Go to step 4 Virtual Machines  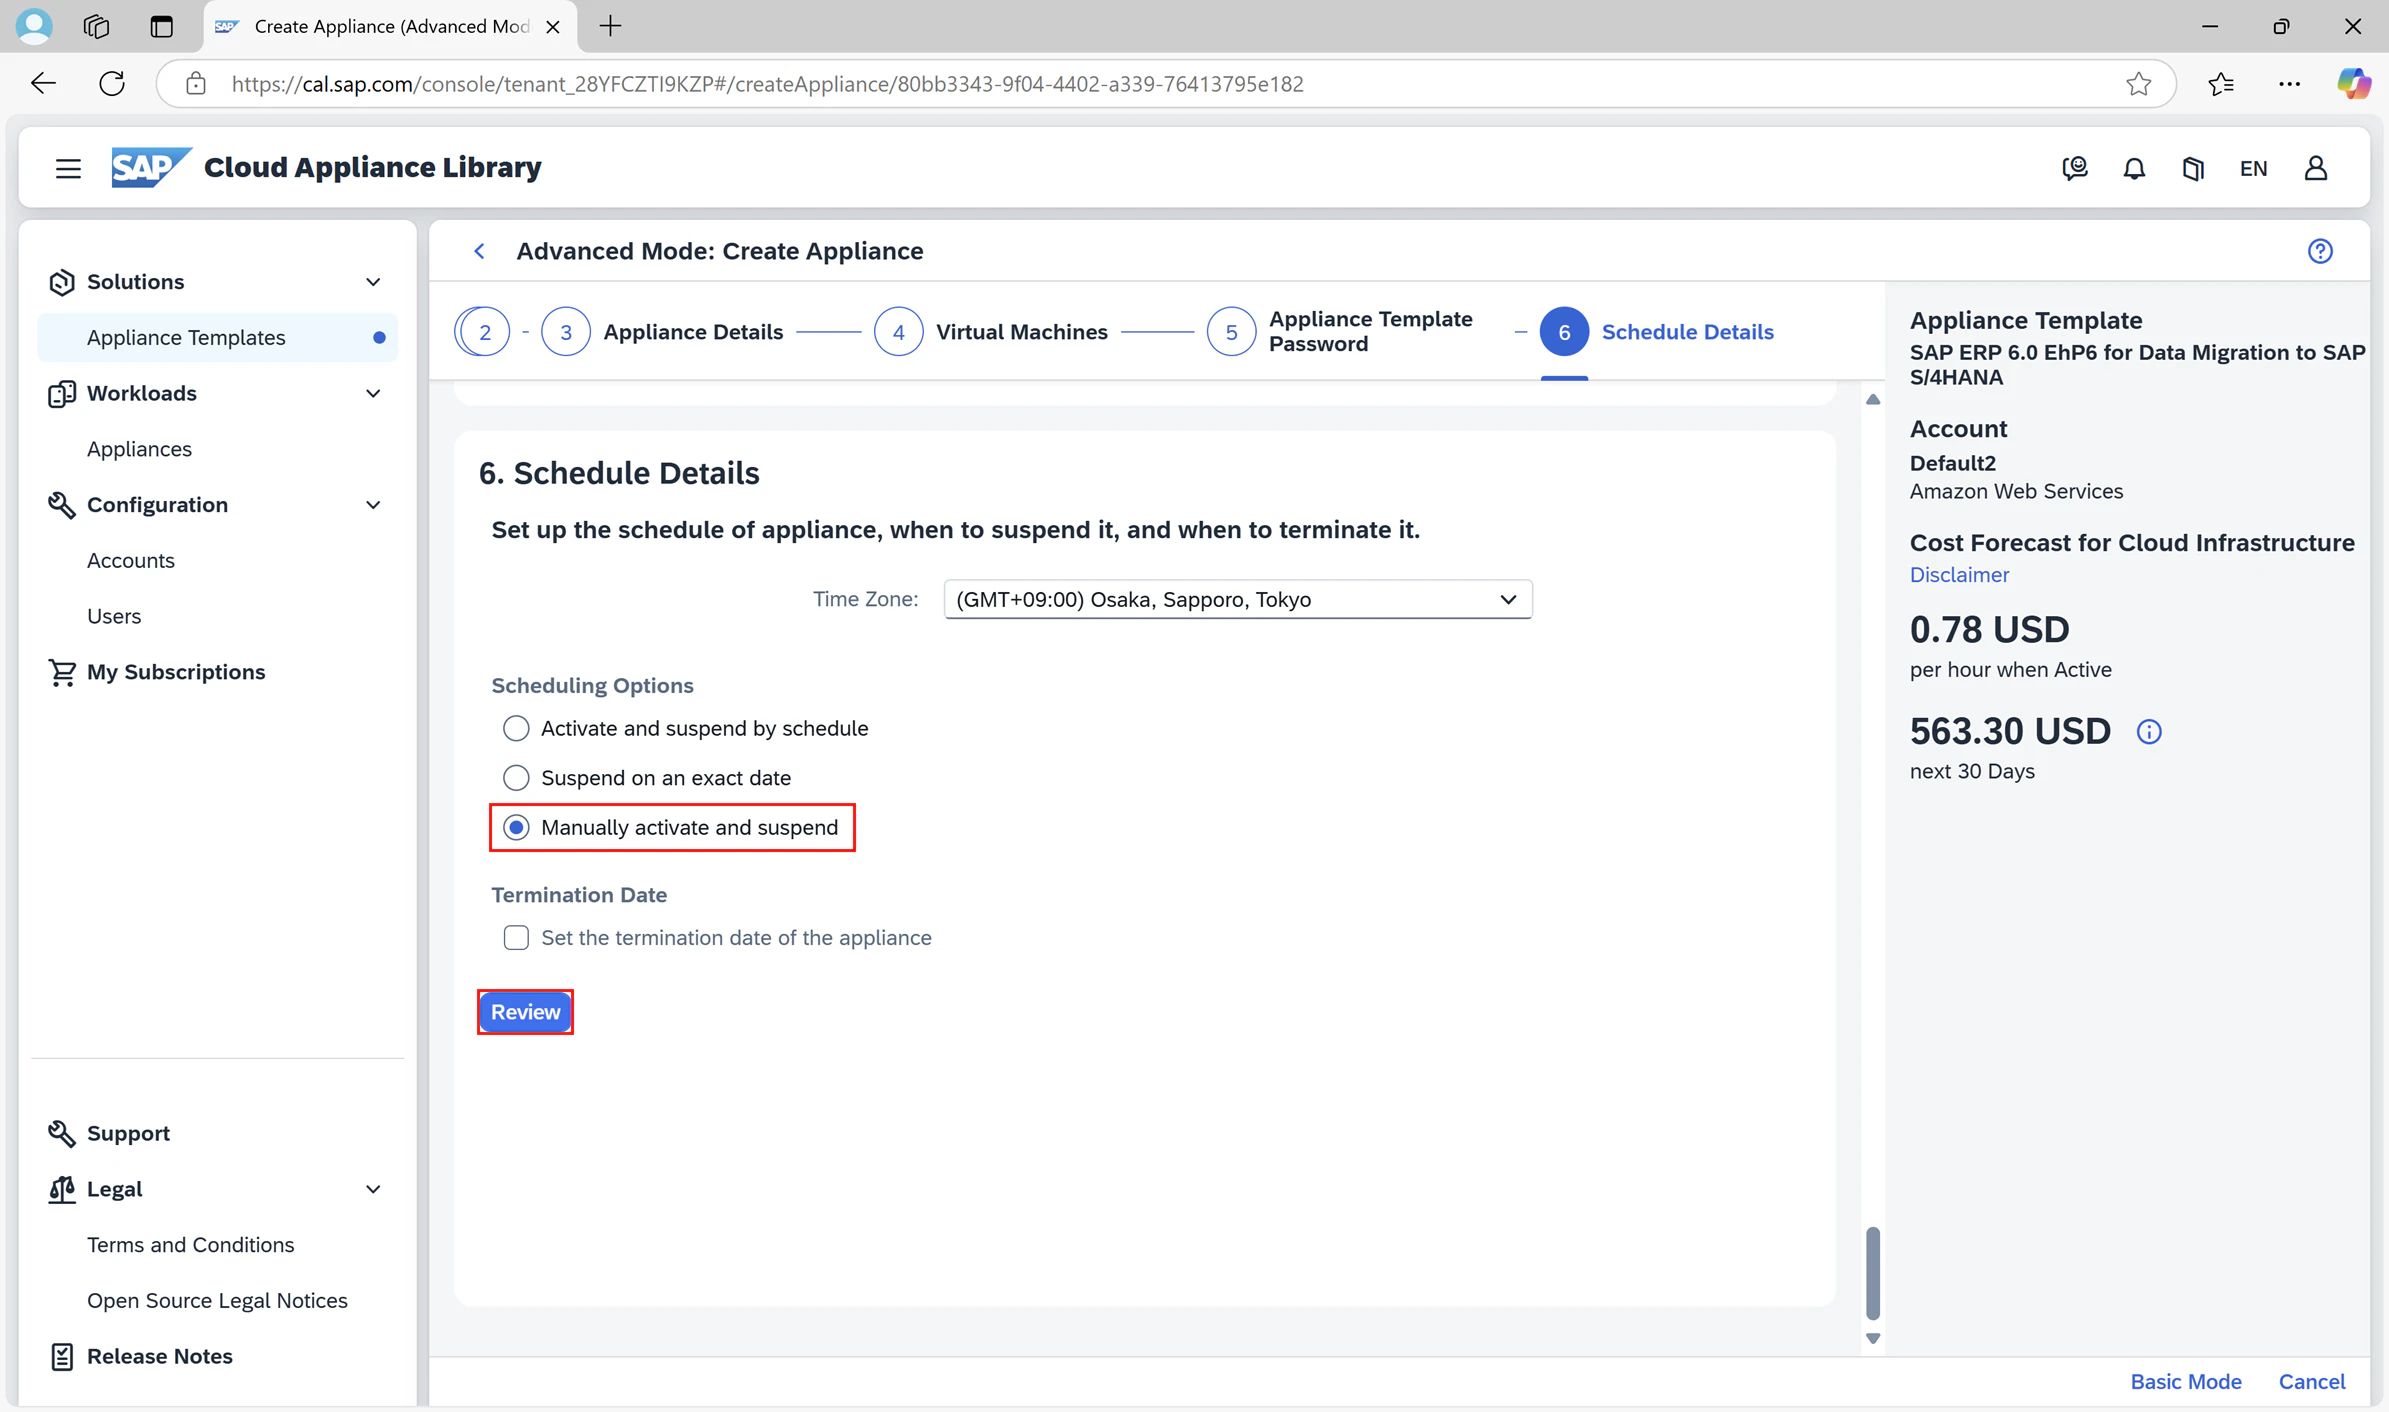click(991, 332)
